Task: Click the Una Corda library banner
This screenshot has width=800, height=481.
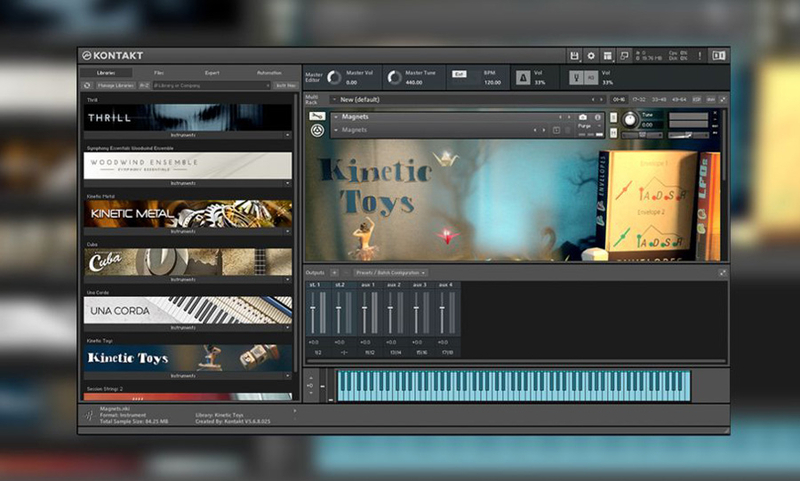Action: click(x=188, y=310)
